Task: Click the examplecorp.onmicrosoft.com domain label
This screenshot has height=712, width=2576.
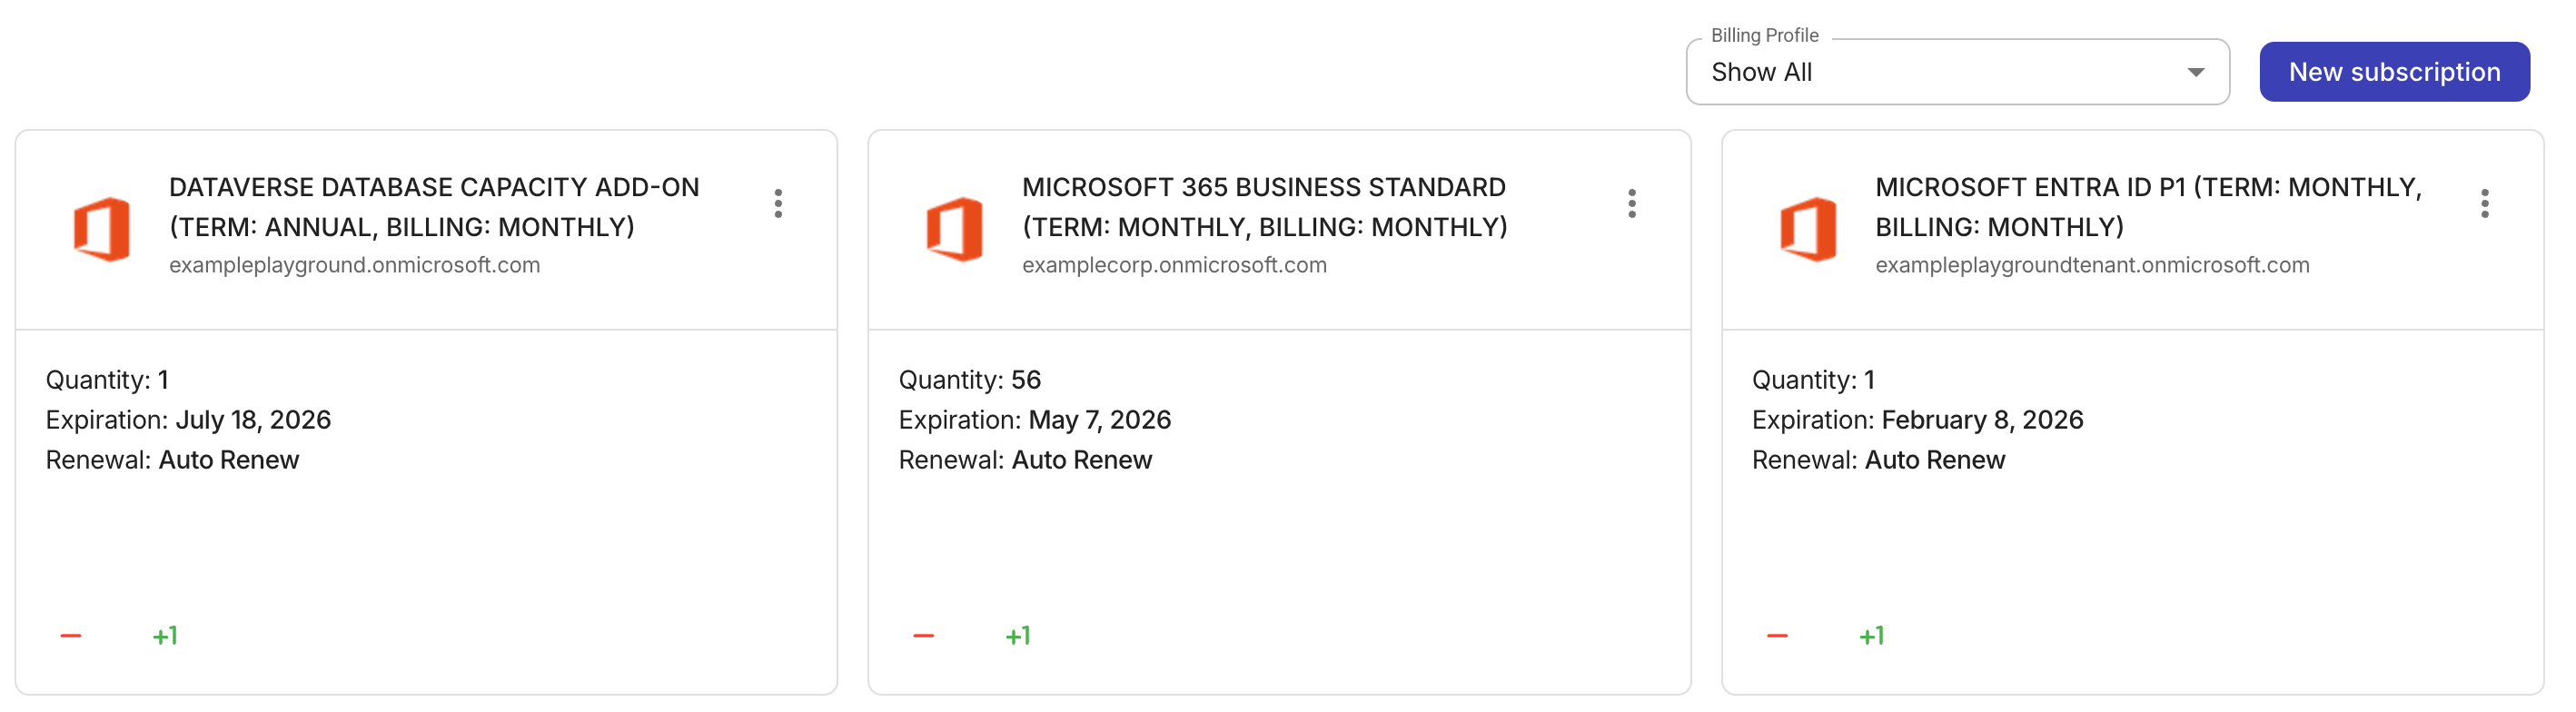Action: pos(1174,265)
